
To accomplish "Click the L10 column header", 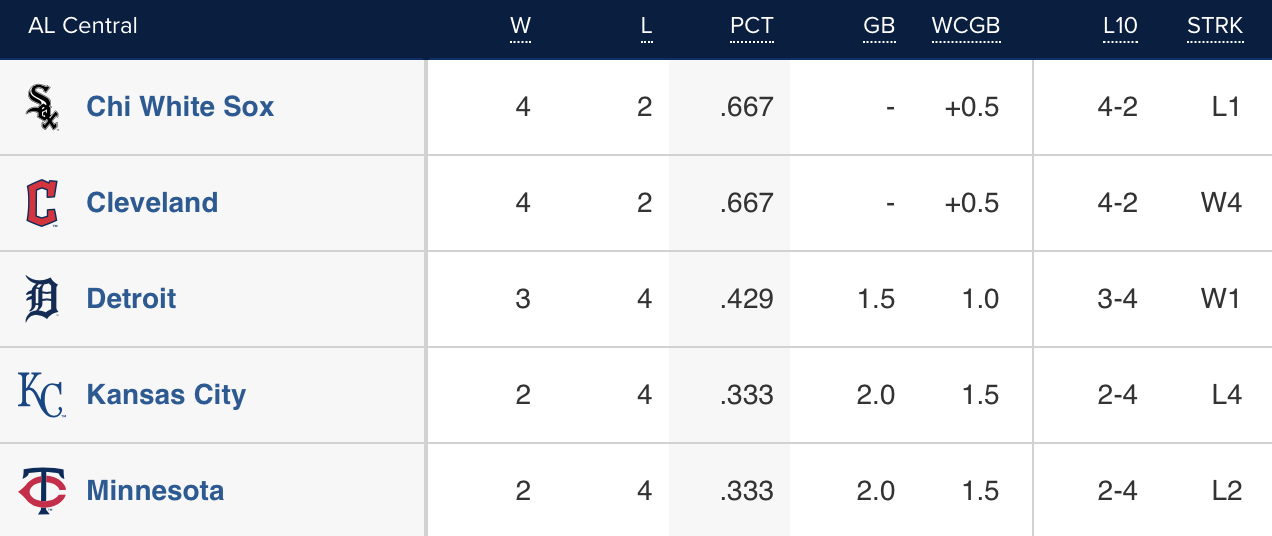I will point(1120,26).
